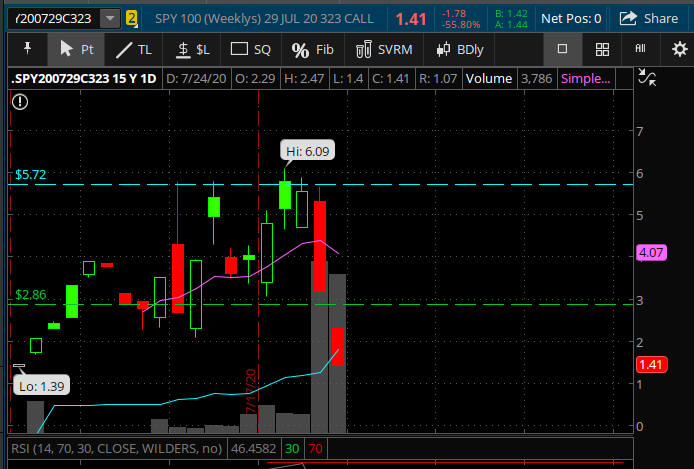
Task: Click the yellow 2 link indicator
Action: point(131,19)
